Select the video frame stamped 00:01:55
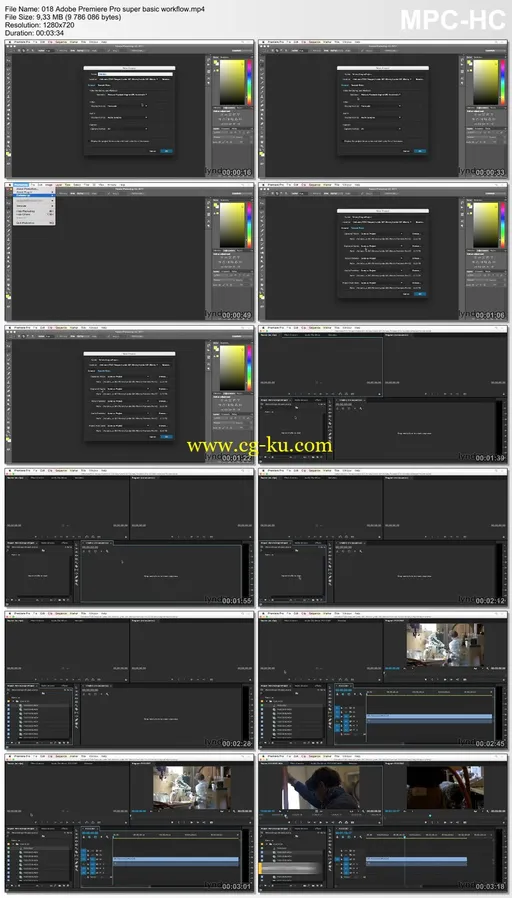This screenshot has width=512, height=898. point(129,537)
